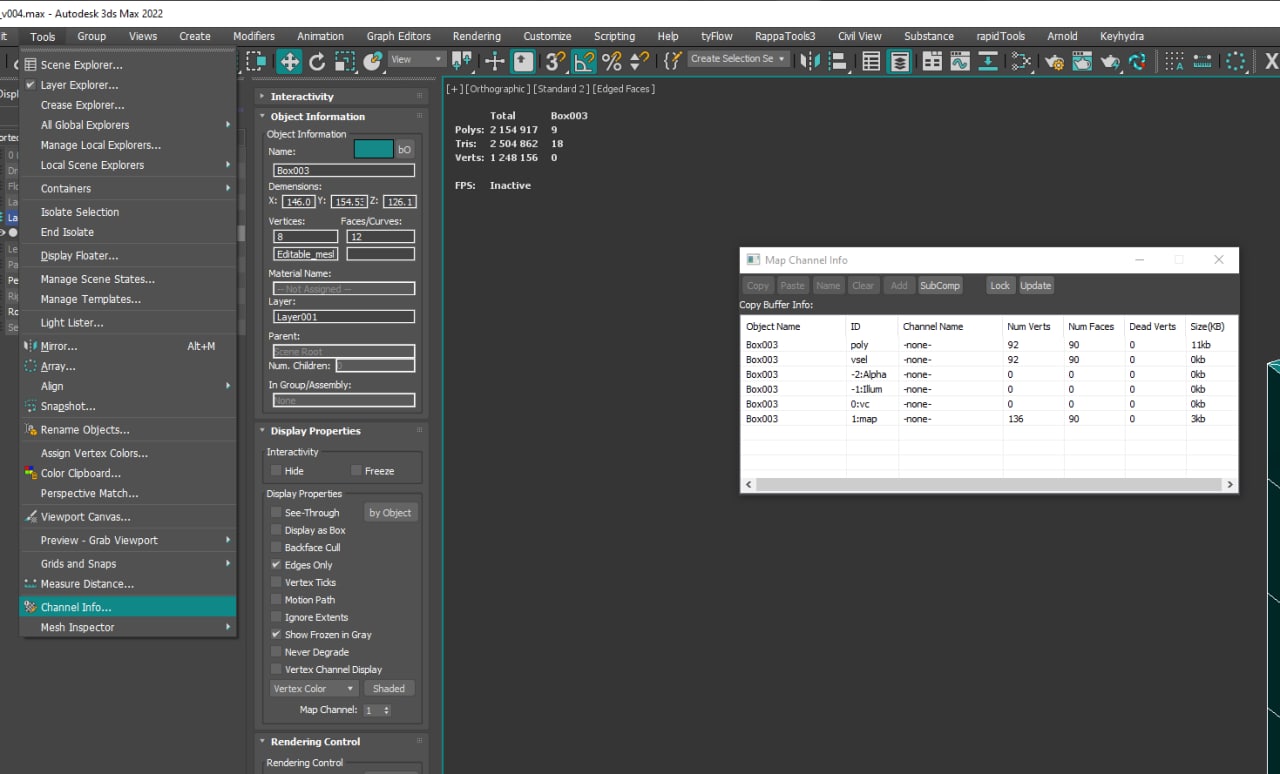Viewport: 1280px width, 774px height.
Task: Open the Rendering menu
Action: pos(477,36)
